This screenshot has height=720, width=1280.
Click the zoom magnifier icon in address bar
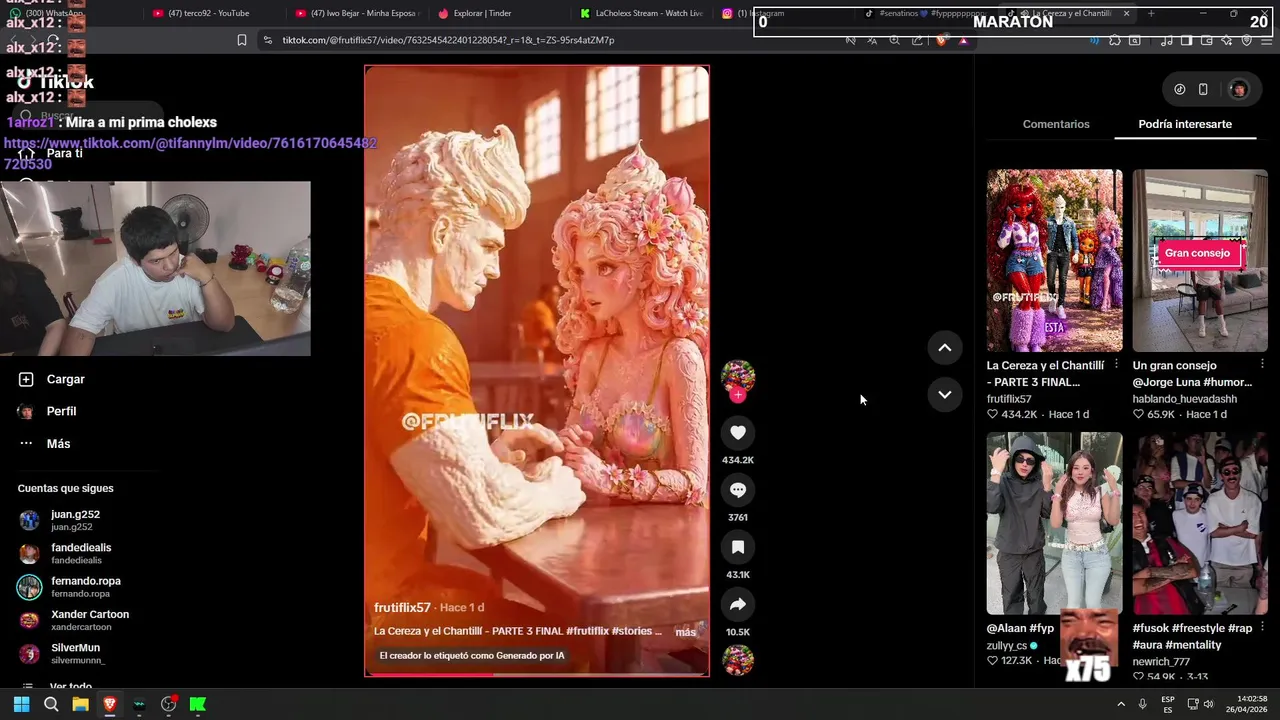click(895, 40)
